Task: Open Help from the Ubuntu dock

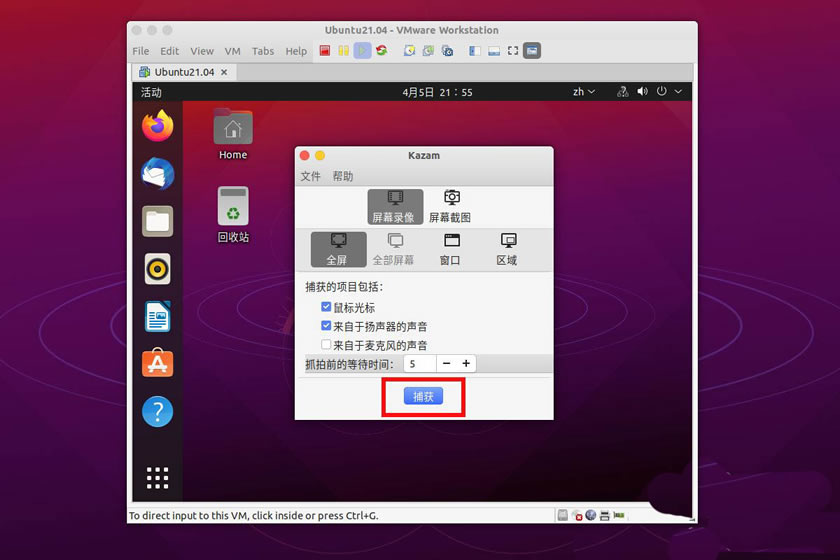Action: pos(158,412)
